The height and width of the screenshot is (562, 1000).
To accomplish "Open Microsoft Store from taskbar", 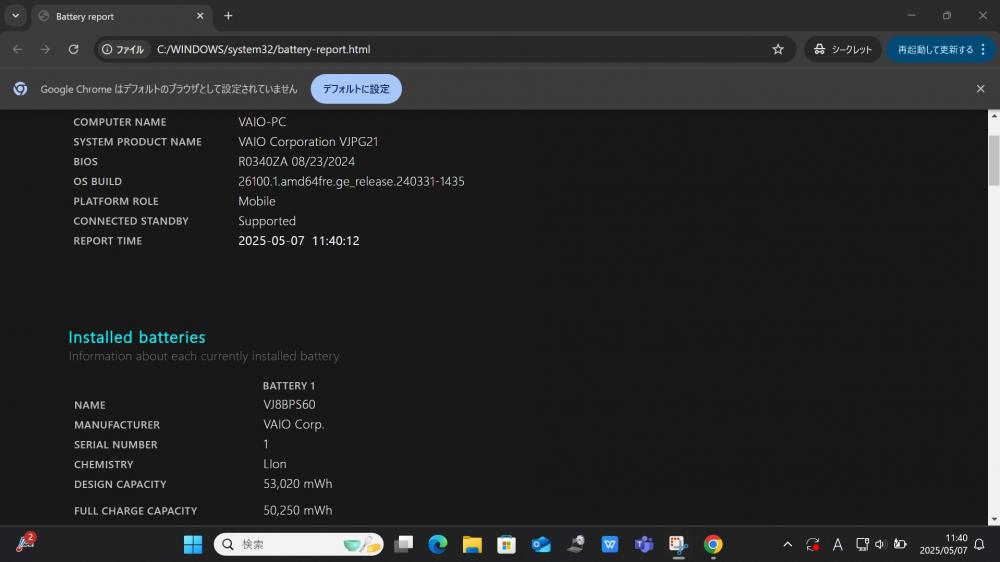I will [506, 544].
